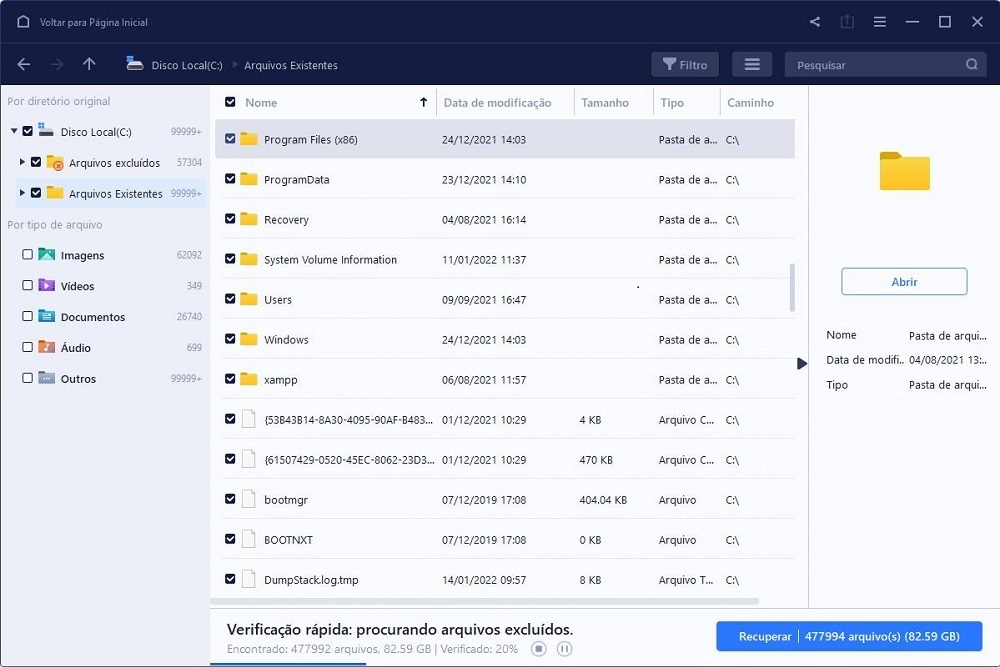Viewport: 1000px width, 668px height.
Task: Click the search magnifier icon
Action: (971, 65)
